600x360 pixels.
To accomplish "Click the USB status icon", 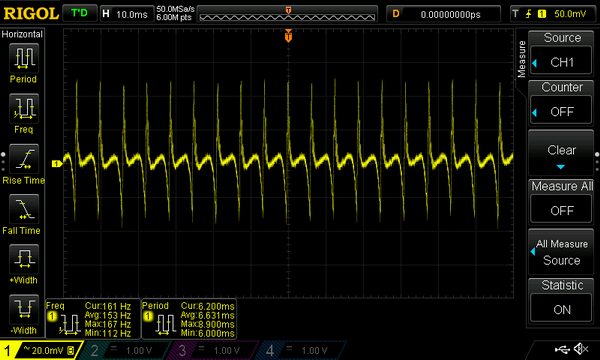I will pos(562,349).
